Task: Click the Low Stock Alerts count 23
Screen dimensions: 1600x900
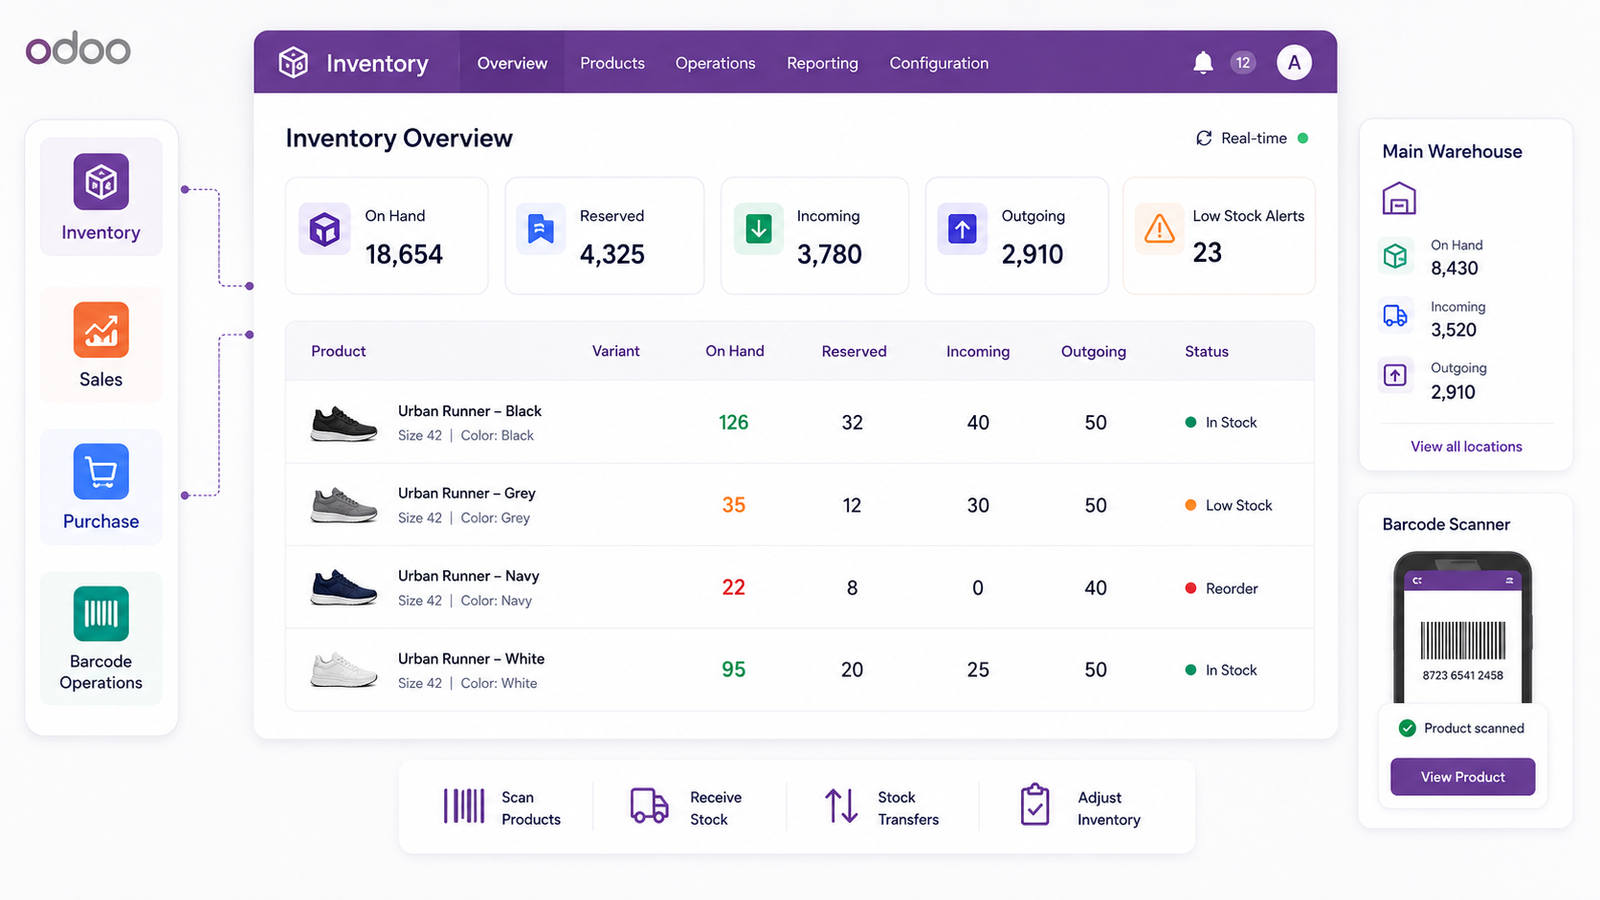Action: pyautogui.click(x=1207, y=253)
